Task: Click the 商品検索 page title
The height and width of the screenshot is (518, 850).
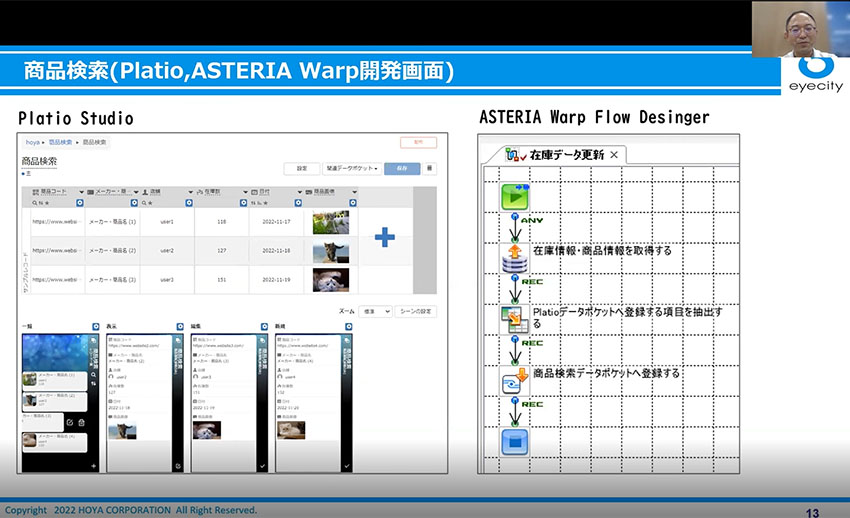Action: (x=39, y=161)
